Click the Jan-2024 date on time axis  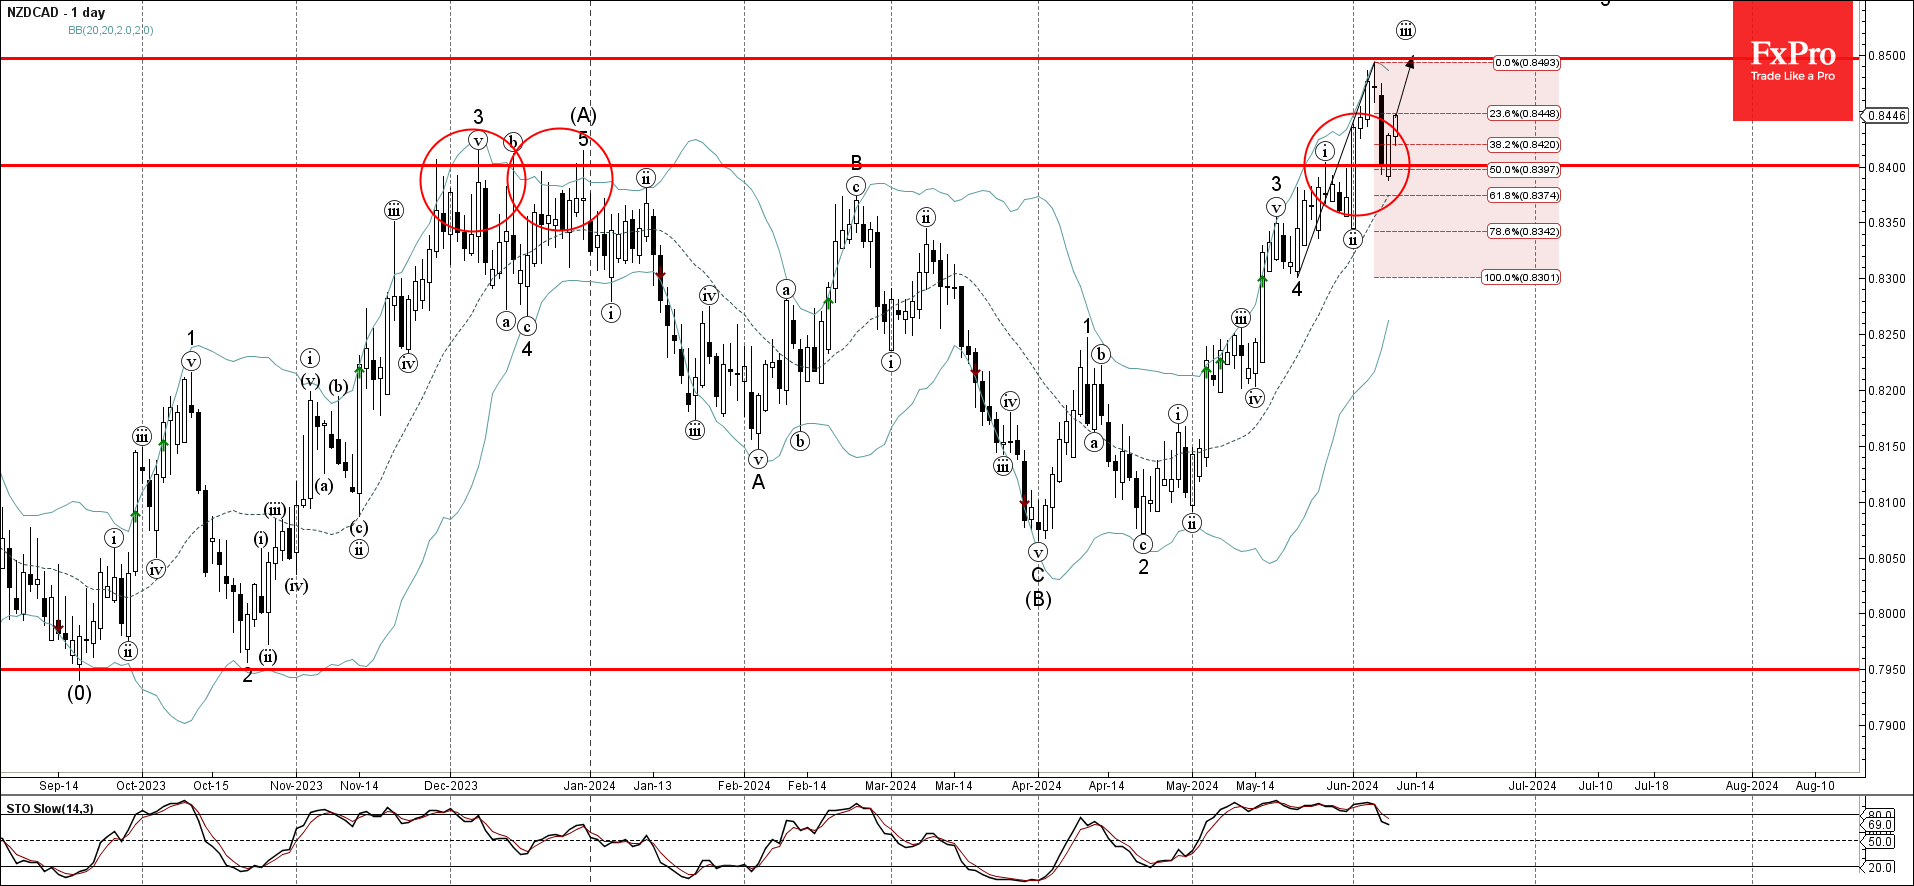point(589,786)
